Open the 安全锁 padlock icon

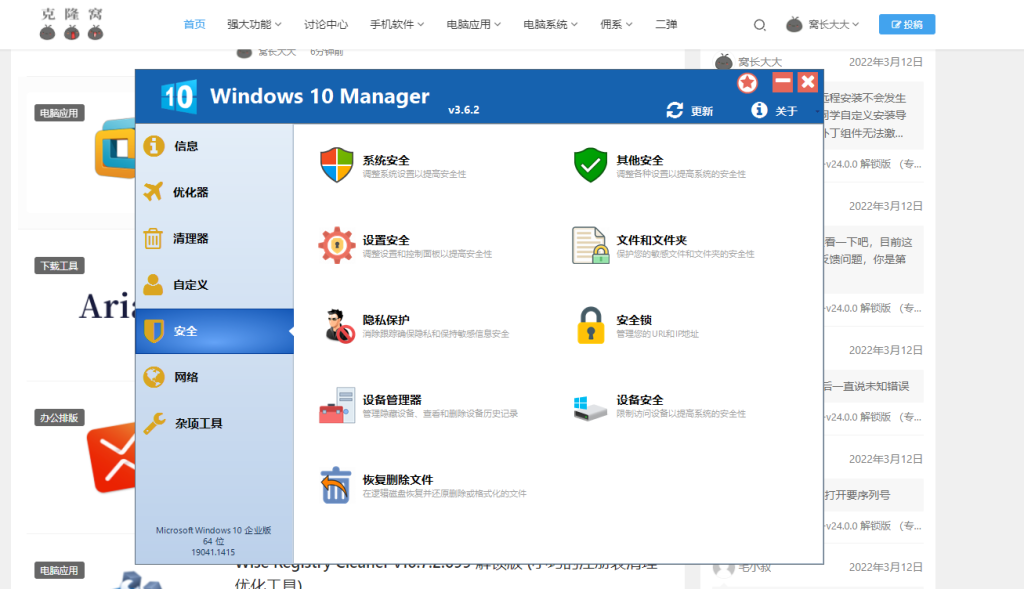[590, 325]
